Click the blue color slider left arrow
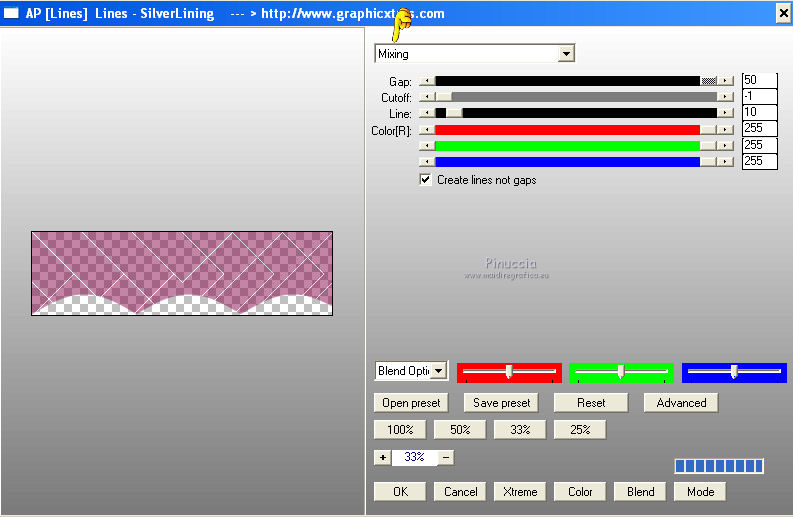This screenshot has width=793, height=517. (427, 161)
